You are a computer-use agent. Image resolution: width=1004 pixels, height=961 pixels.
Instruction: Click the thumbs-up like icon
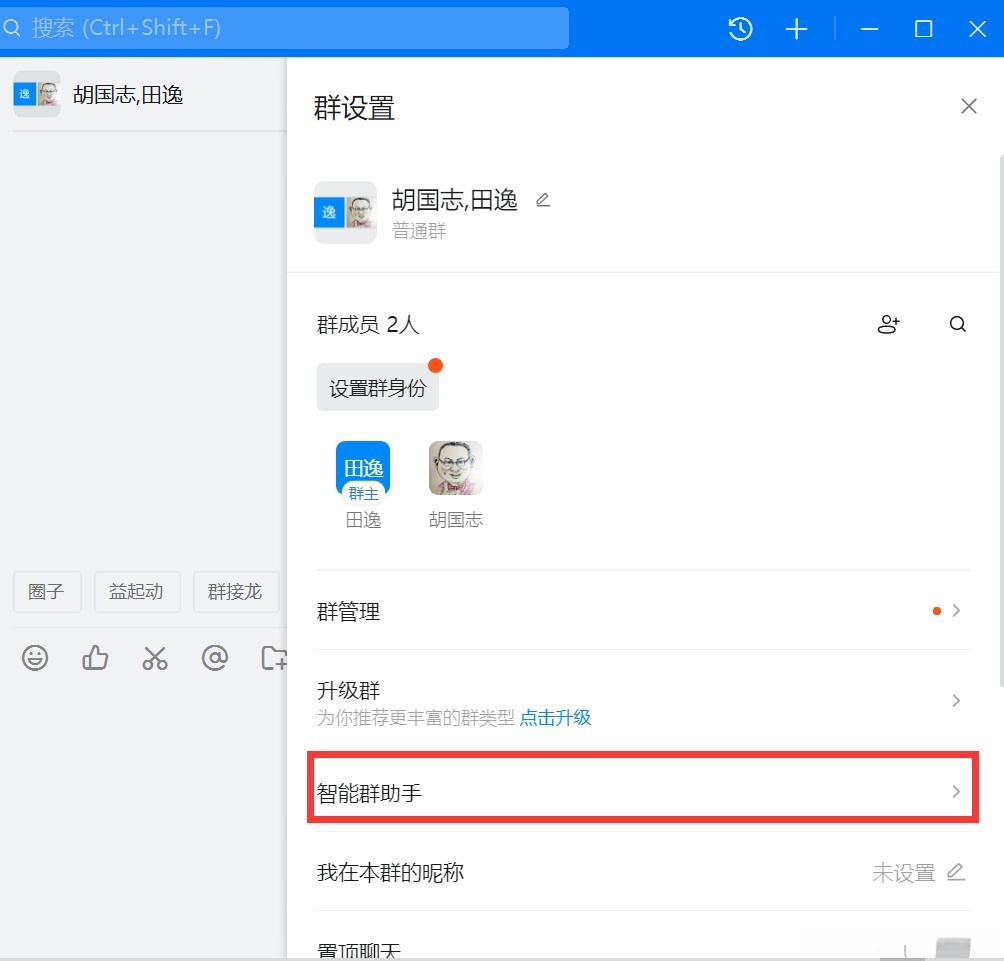click(95, 658)
